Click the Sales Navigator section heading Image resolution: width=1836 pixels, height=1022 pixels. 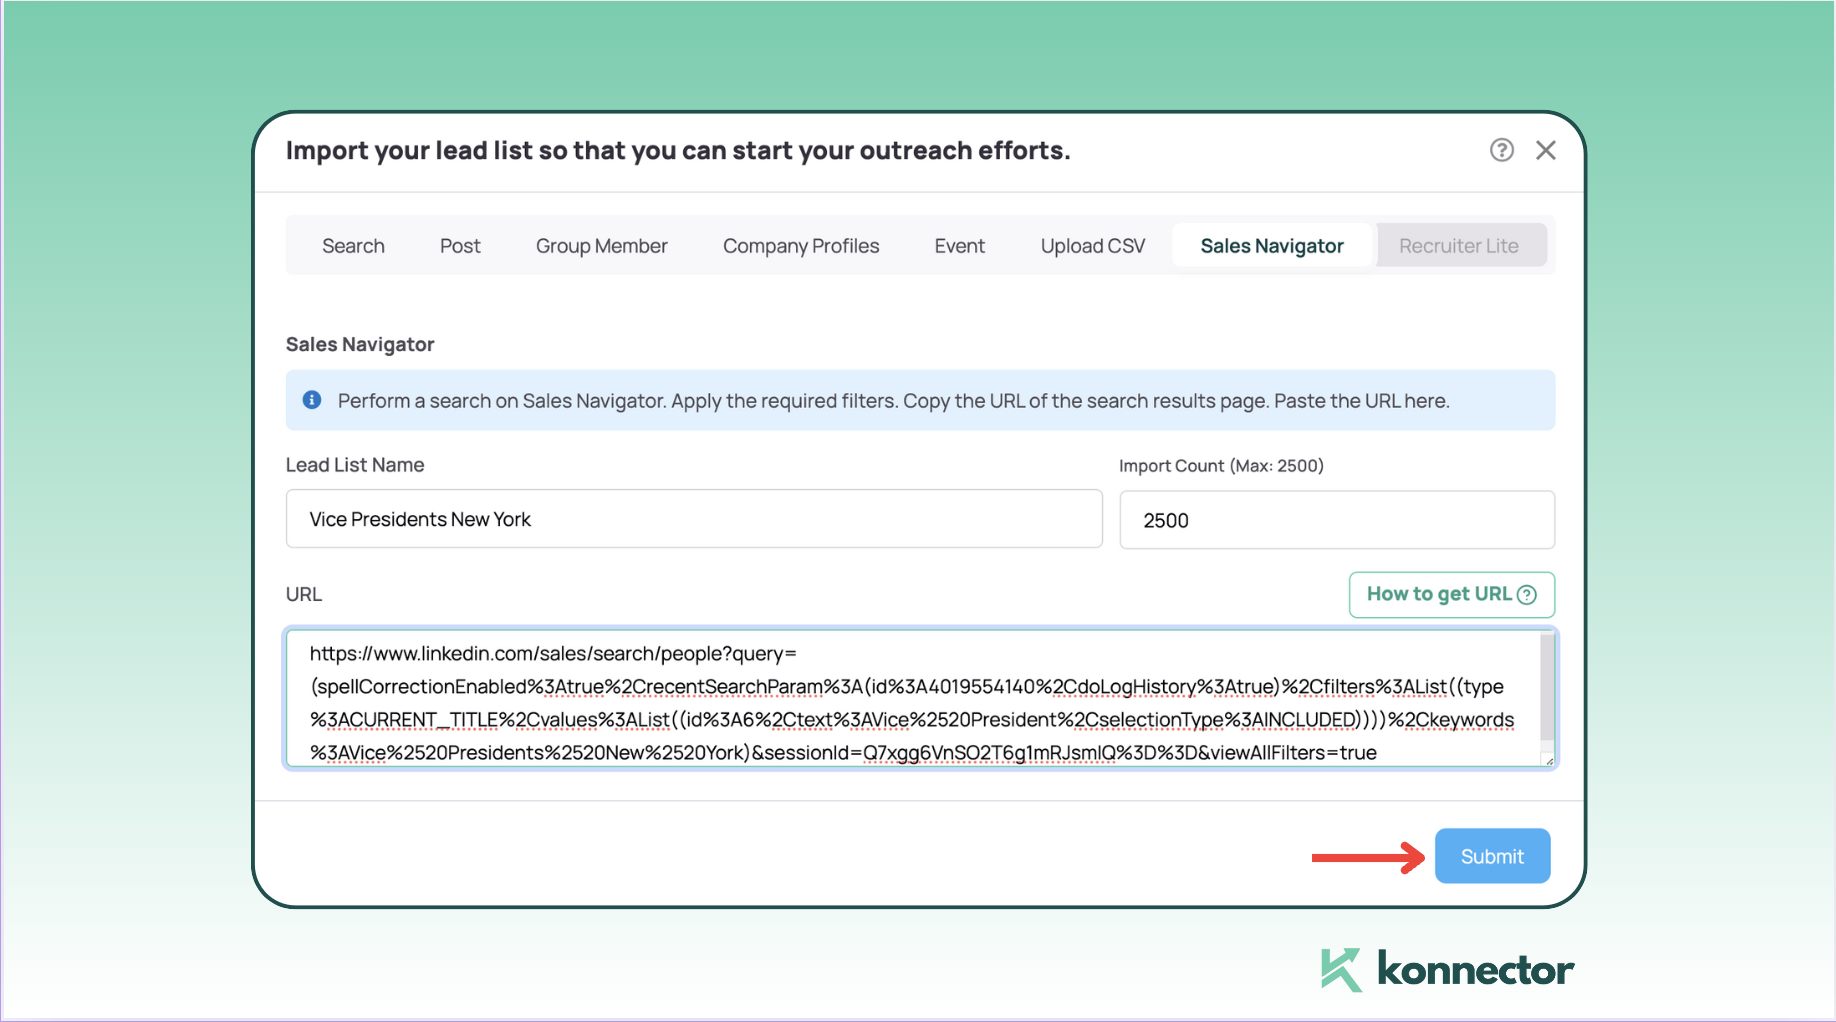point(360,344)
